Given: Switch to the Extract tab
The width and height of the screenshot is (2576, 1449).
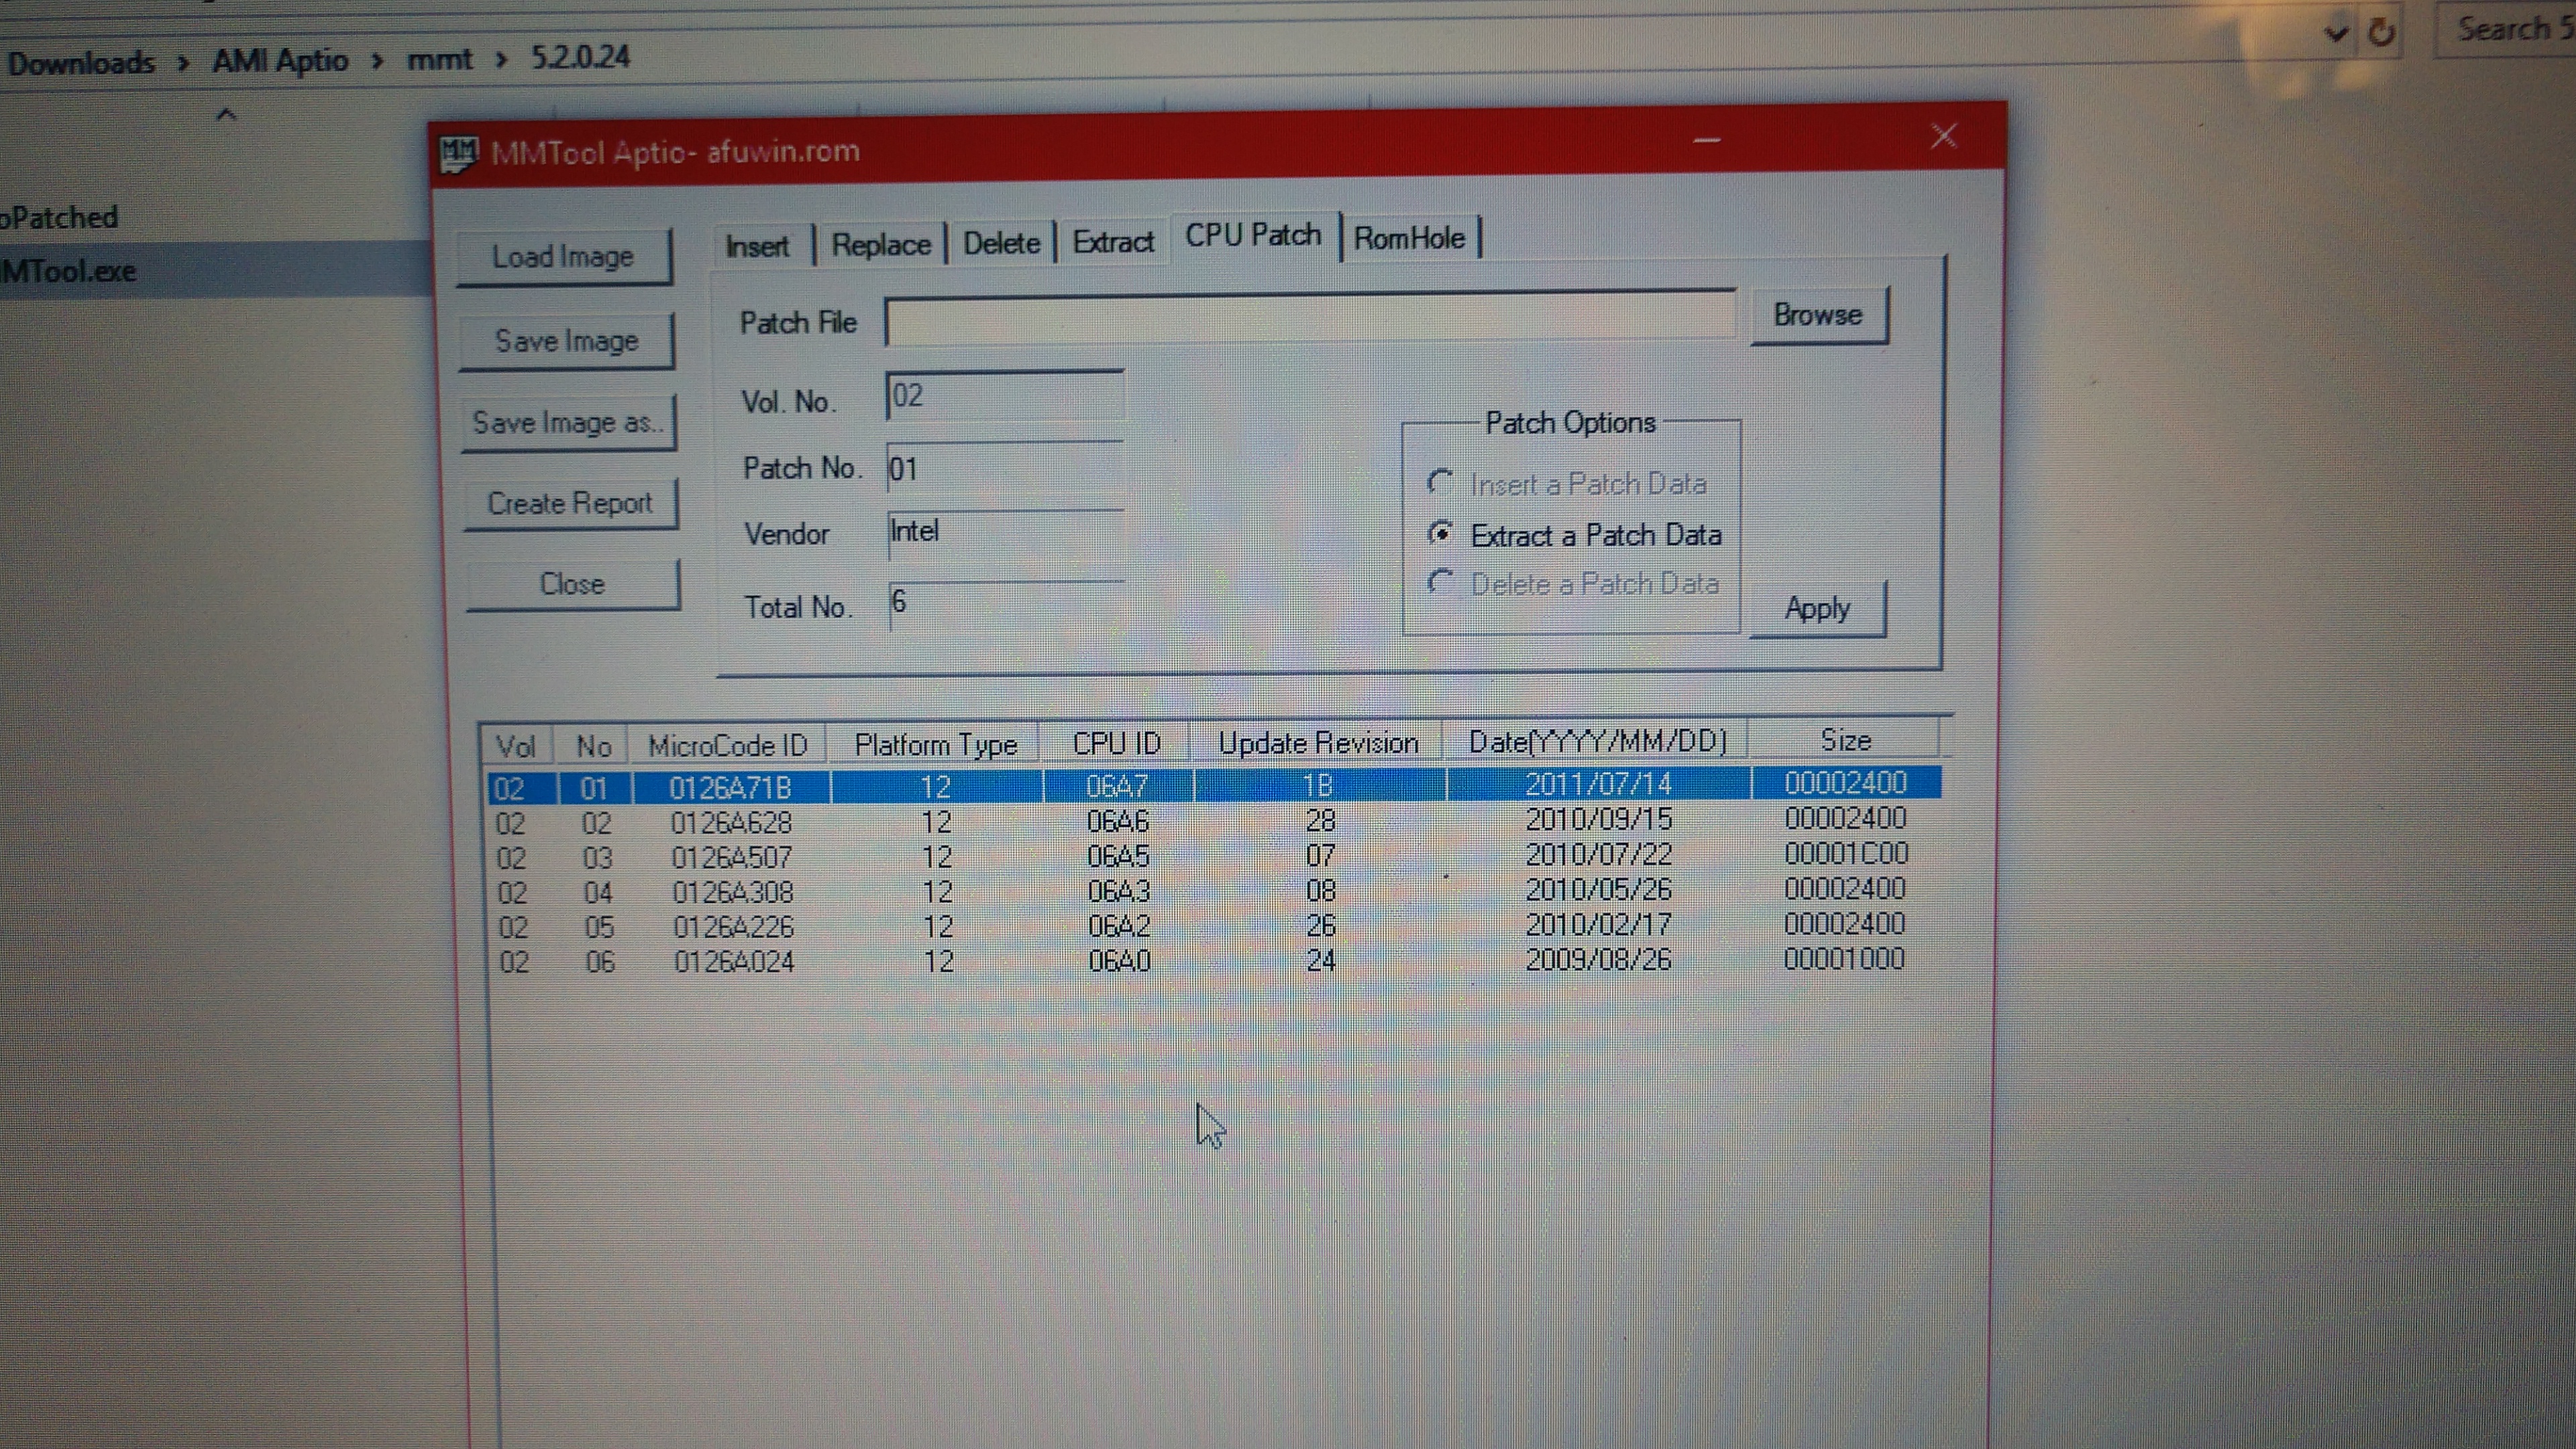Looking at the screenshot, I should click(x=1113, y=242).
